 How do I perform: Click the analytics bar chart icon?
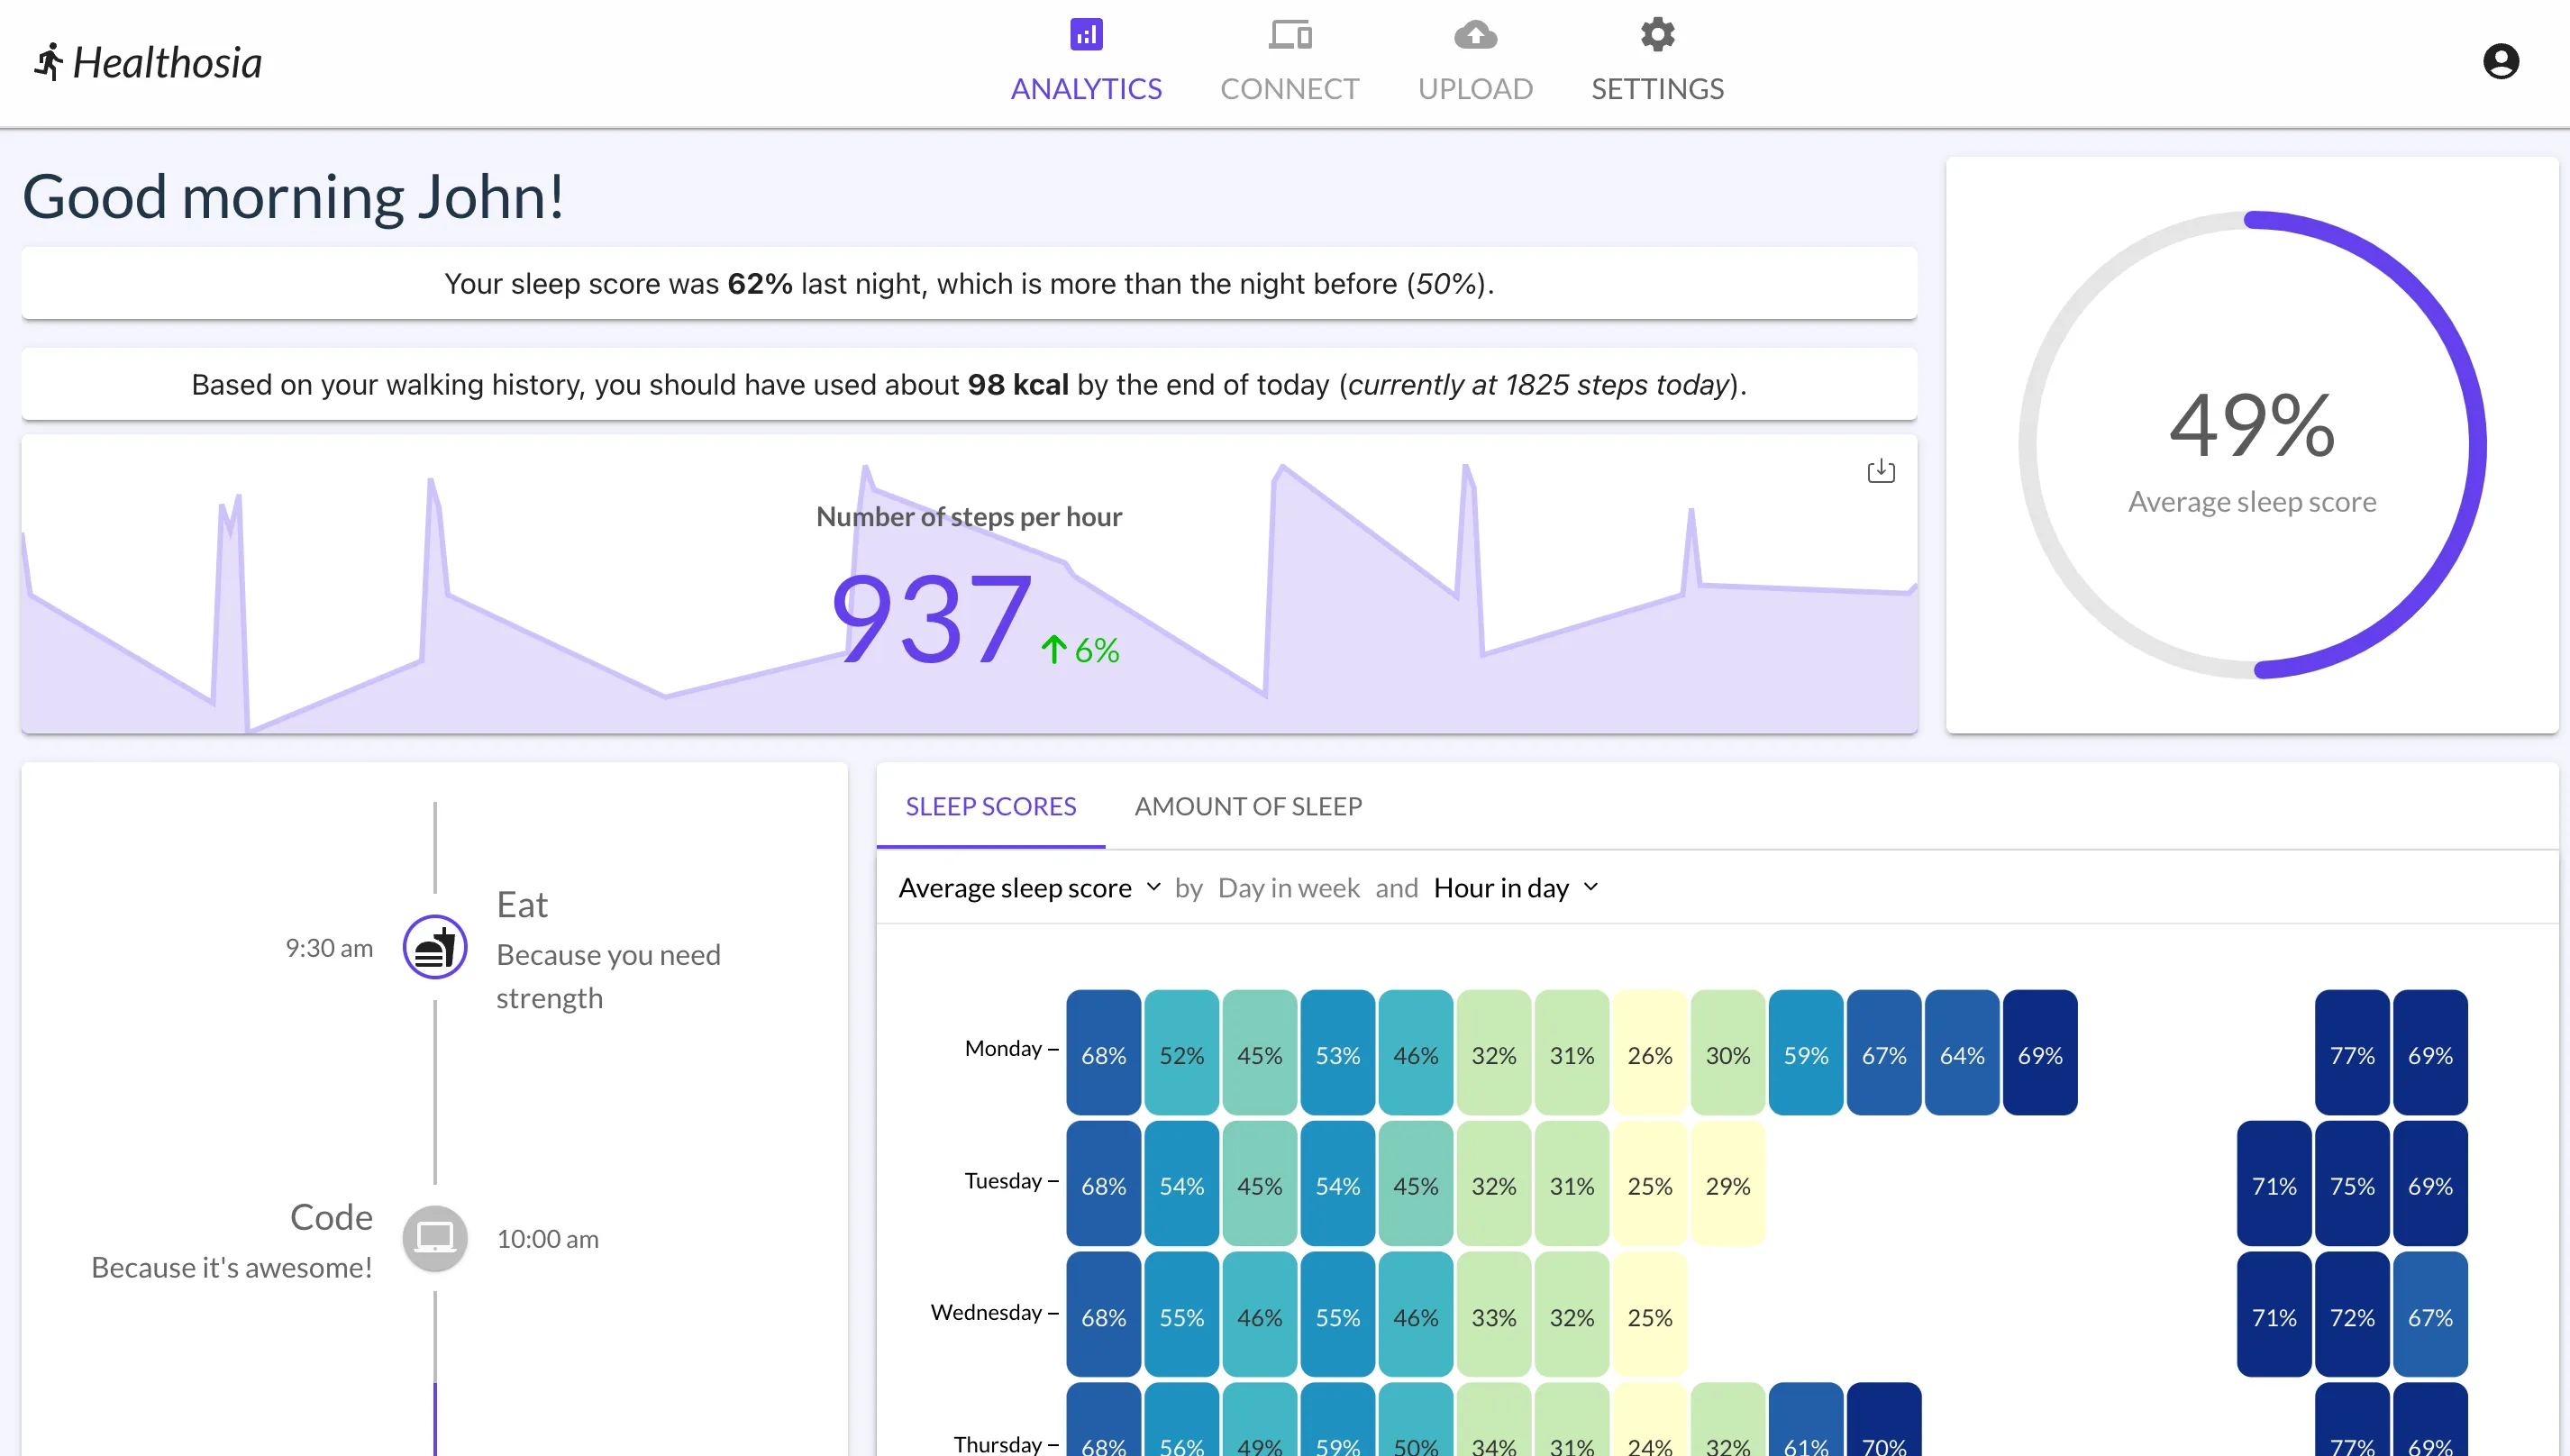[x=1086, y=34]
